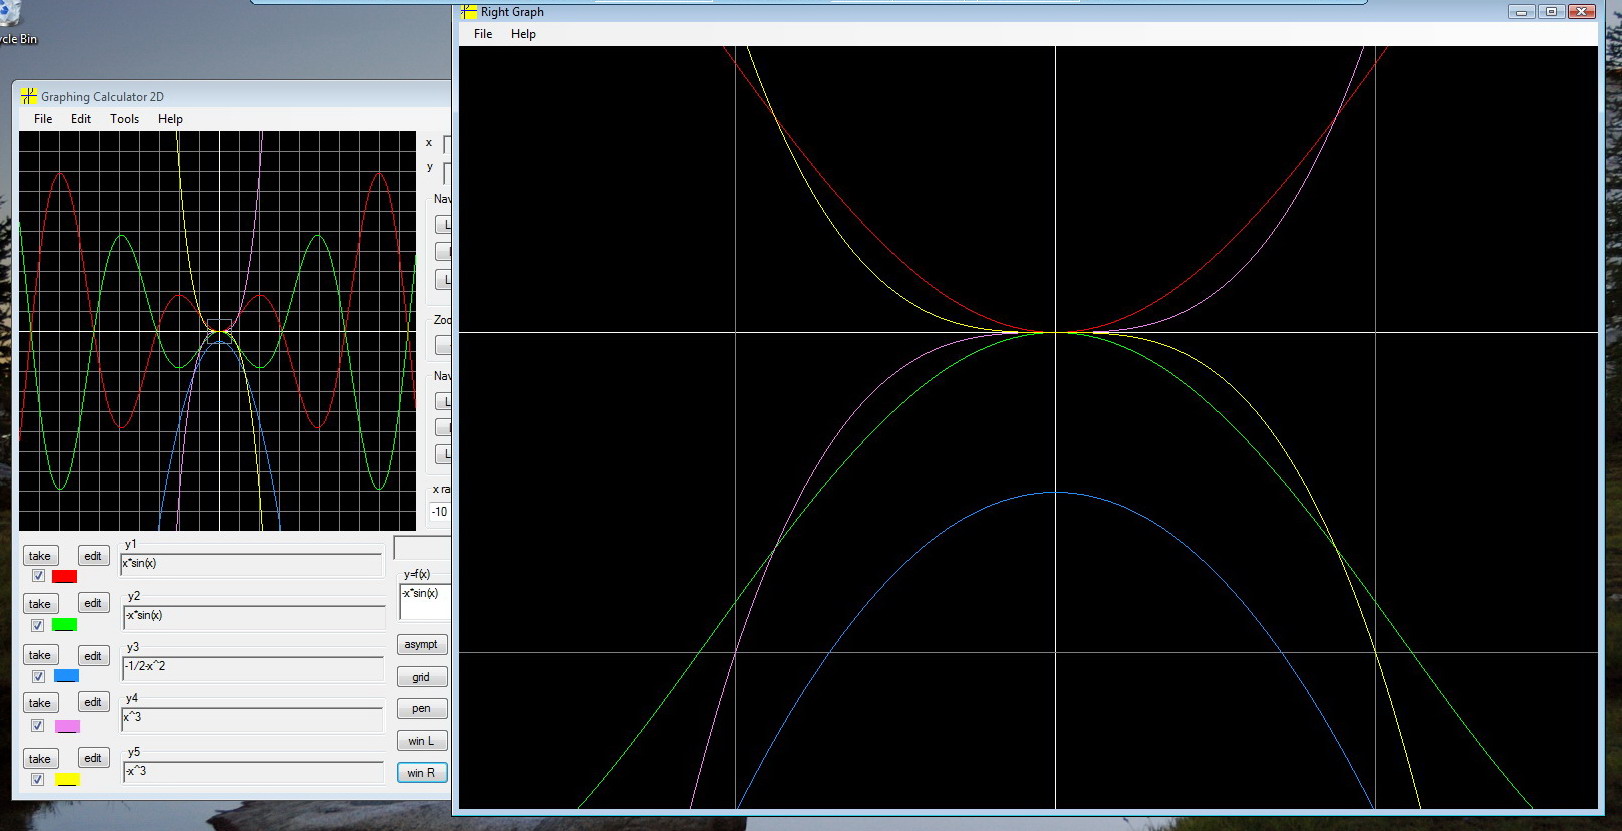Click the edit button for y2

point(93,603)
